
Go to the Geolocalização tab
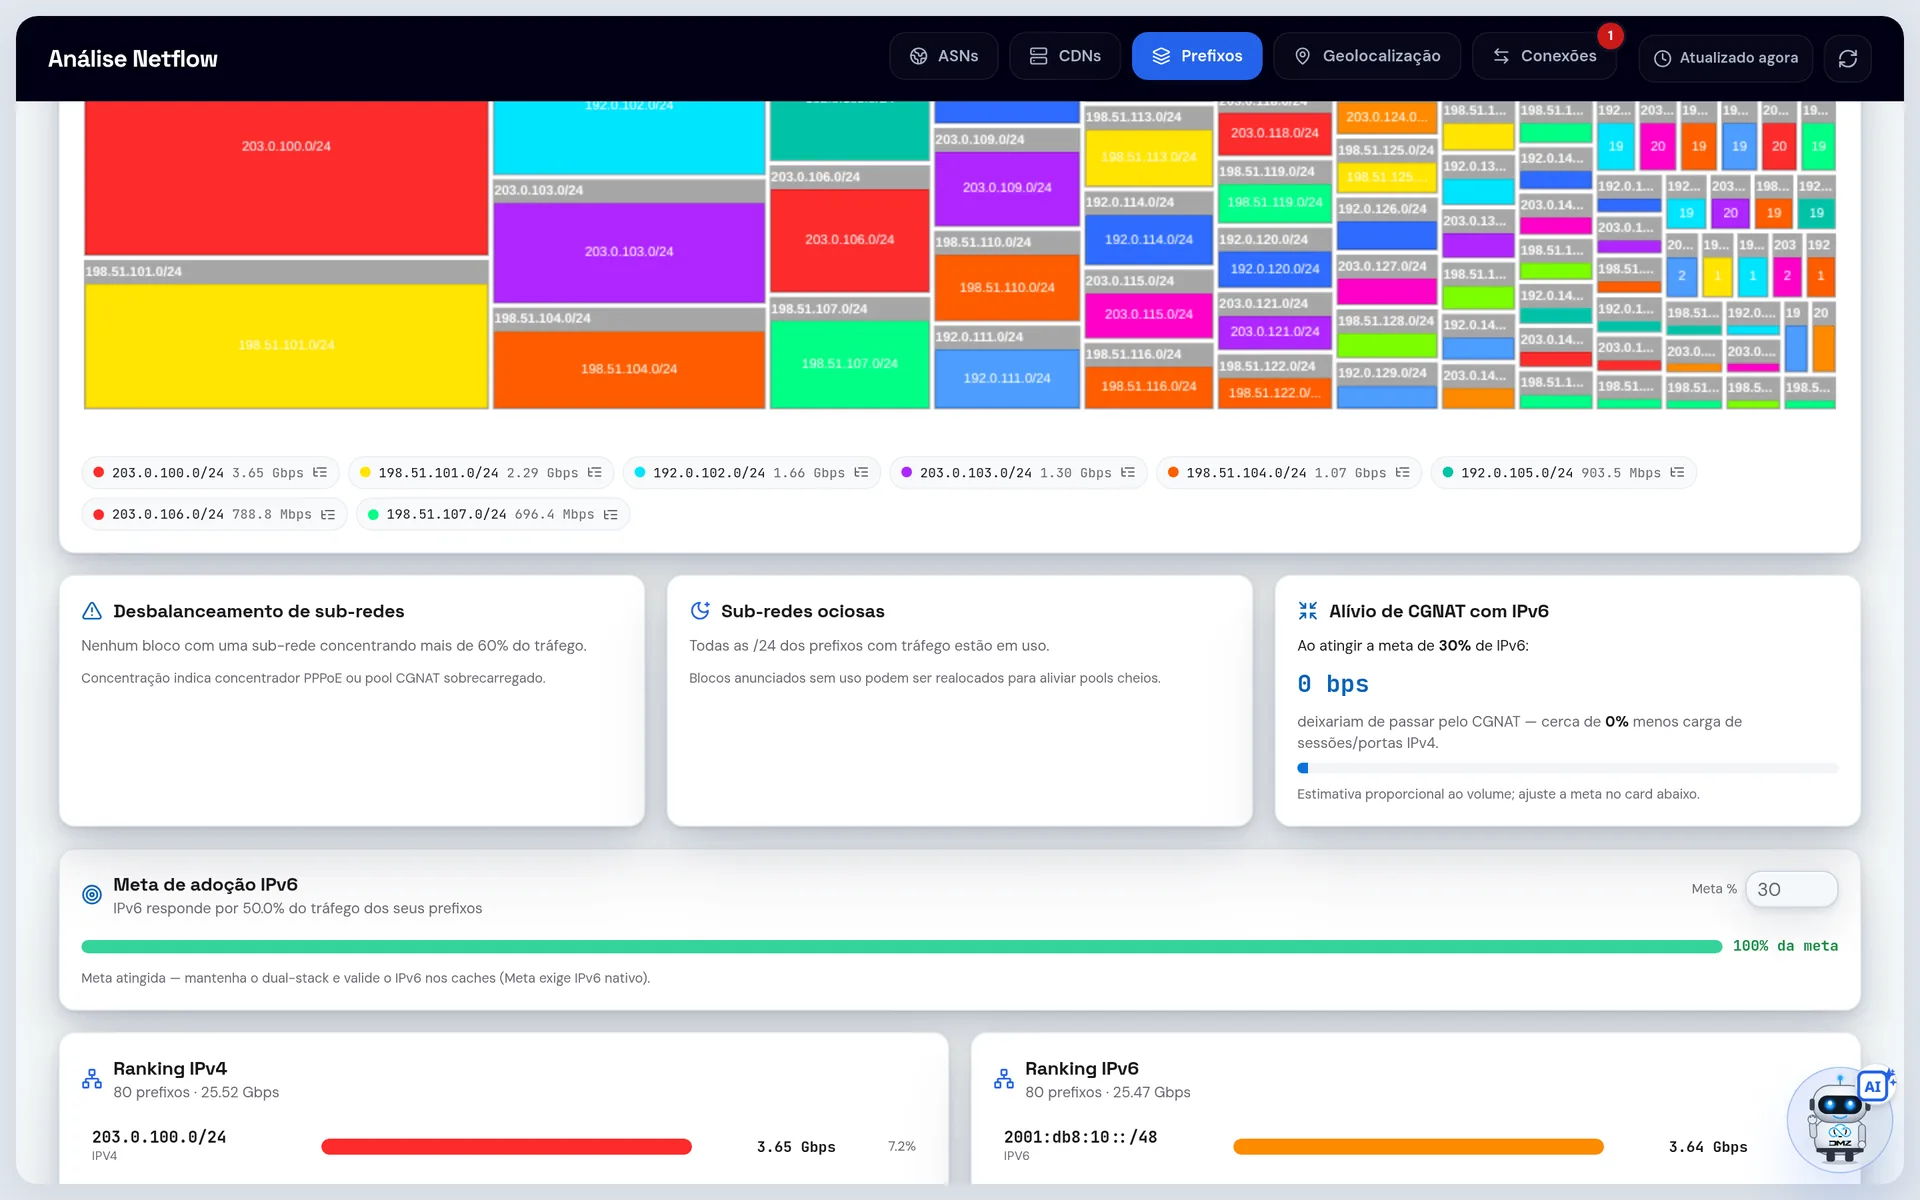click(1366, 56)
